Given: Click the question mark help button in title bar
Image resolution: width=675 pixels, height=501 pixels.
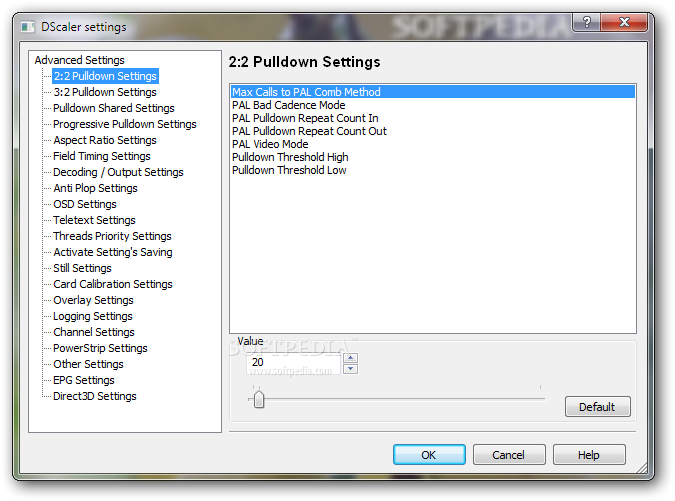Looking at the screenshot, I should (x=586, y=22).
